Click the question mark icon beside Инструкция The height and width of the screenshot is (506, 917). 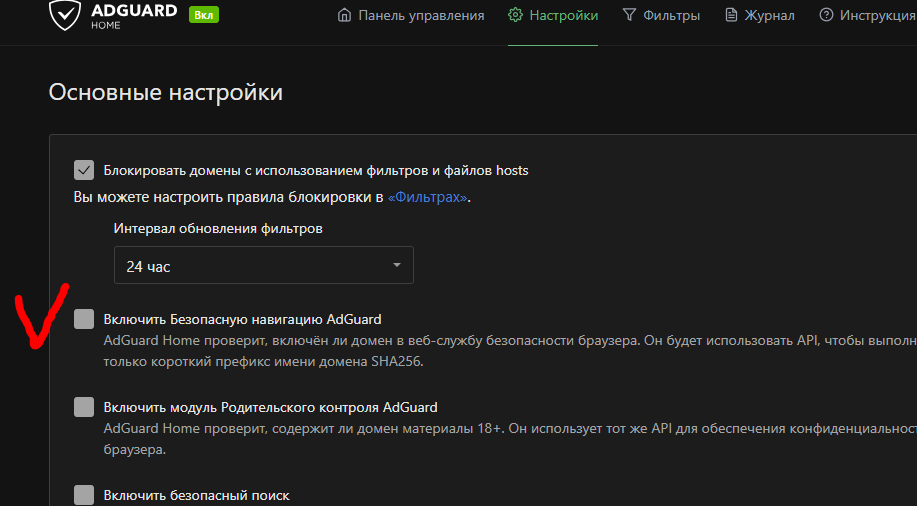(826, 15)
